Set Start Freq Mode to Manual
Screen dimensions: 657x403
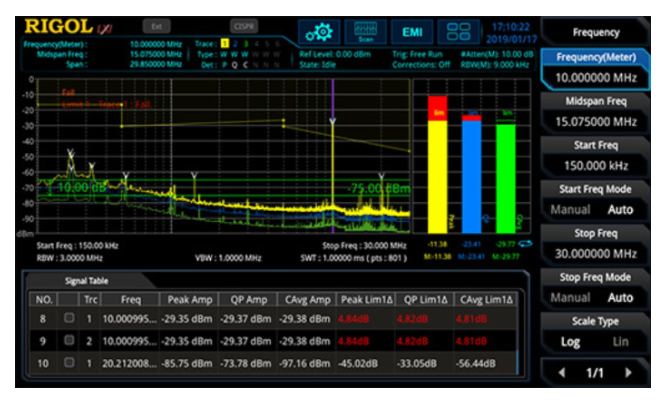pos(570,209)
